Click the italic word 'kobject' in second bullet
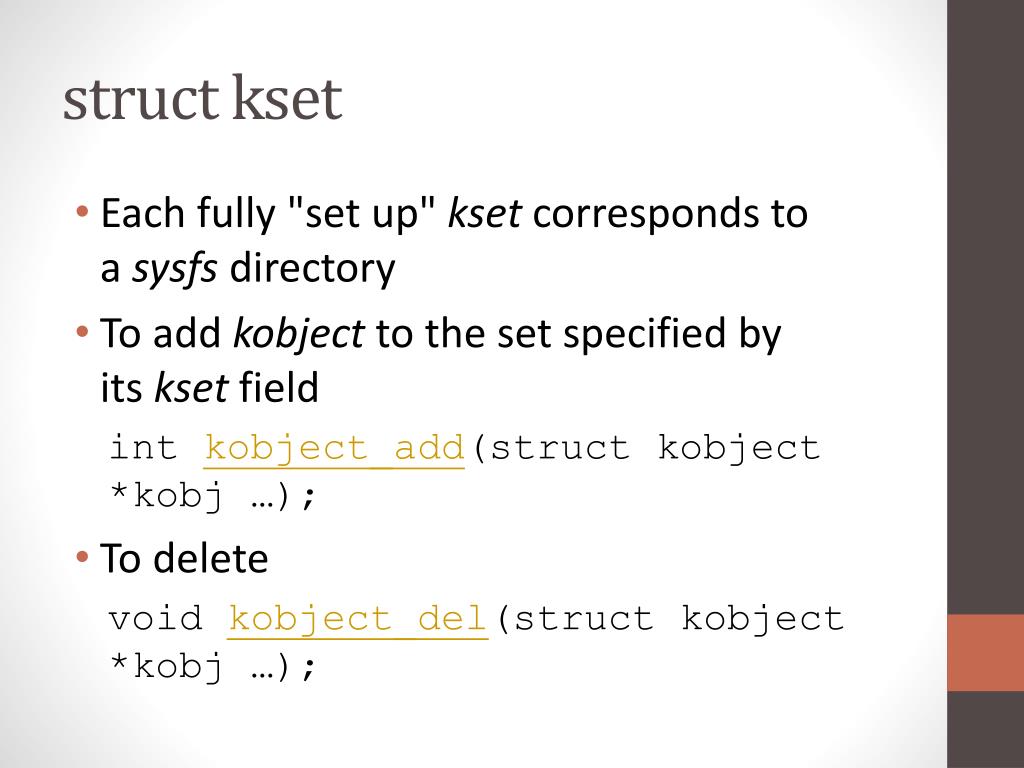The width and height of the screenshot is (1024, 768). coord(298,334)
